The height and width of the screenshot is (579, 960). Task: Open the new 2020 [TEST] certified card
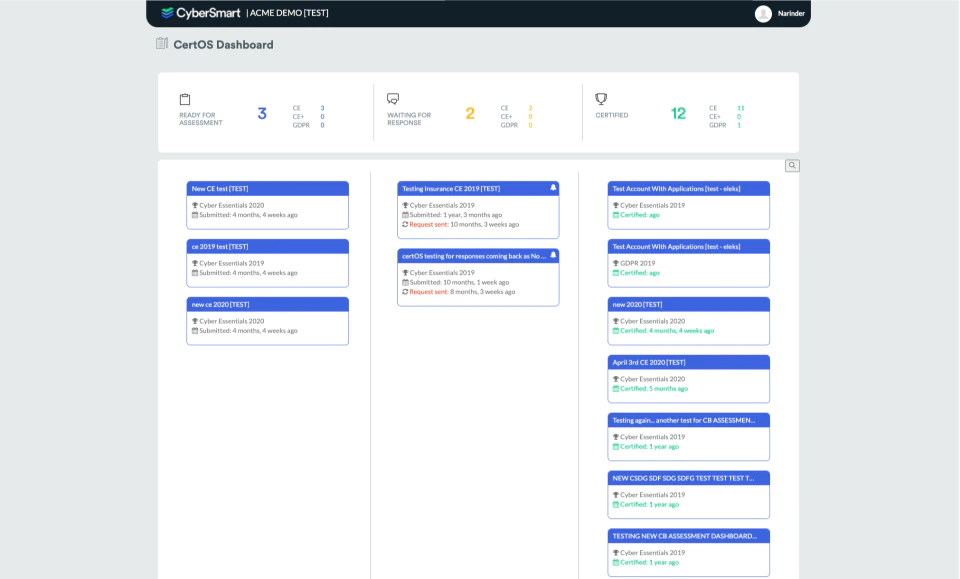689,321
